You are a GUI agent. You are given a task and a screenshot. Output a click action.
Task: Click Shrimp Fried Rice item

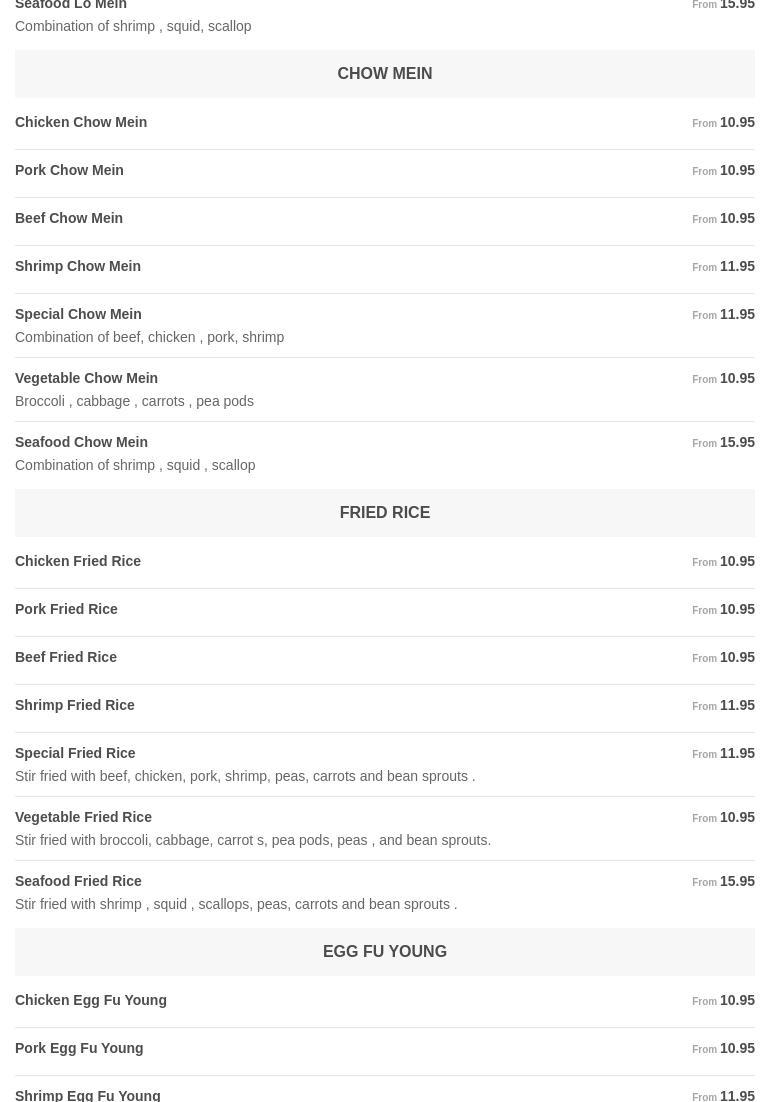coord(75,705)
